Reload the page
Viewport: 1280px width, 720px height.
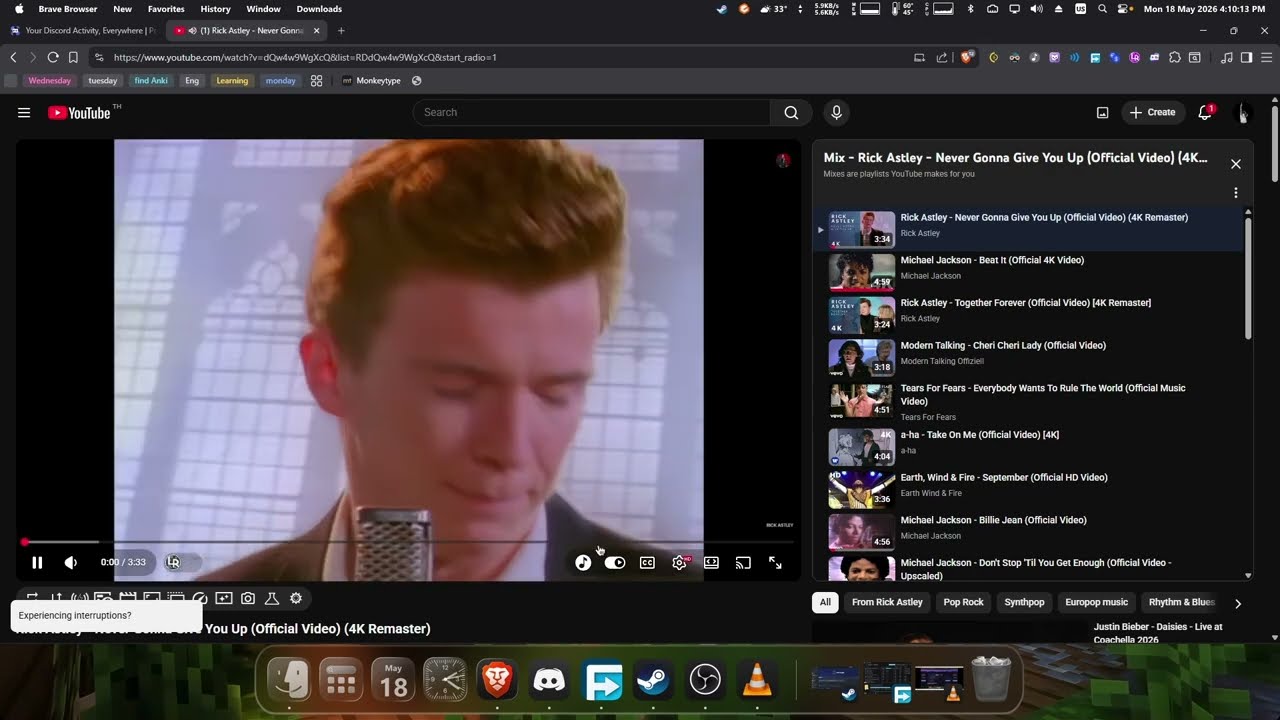[53, 57]
